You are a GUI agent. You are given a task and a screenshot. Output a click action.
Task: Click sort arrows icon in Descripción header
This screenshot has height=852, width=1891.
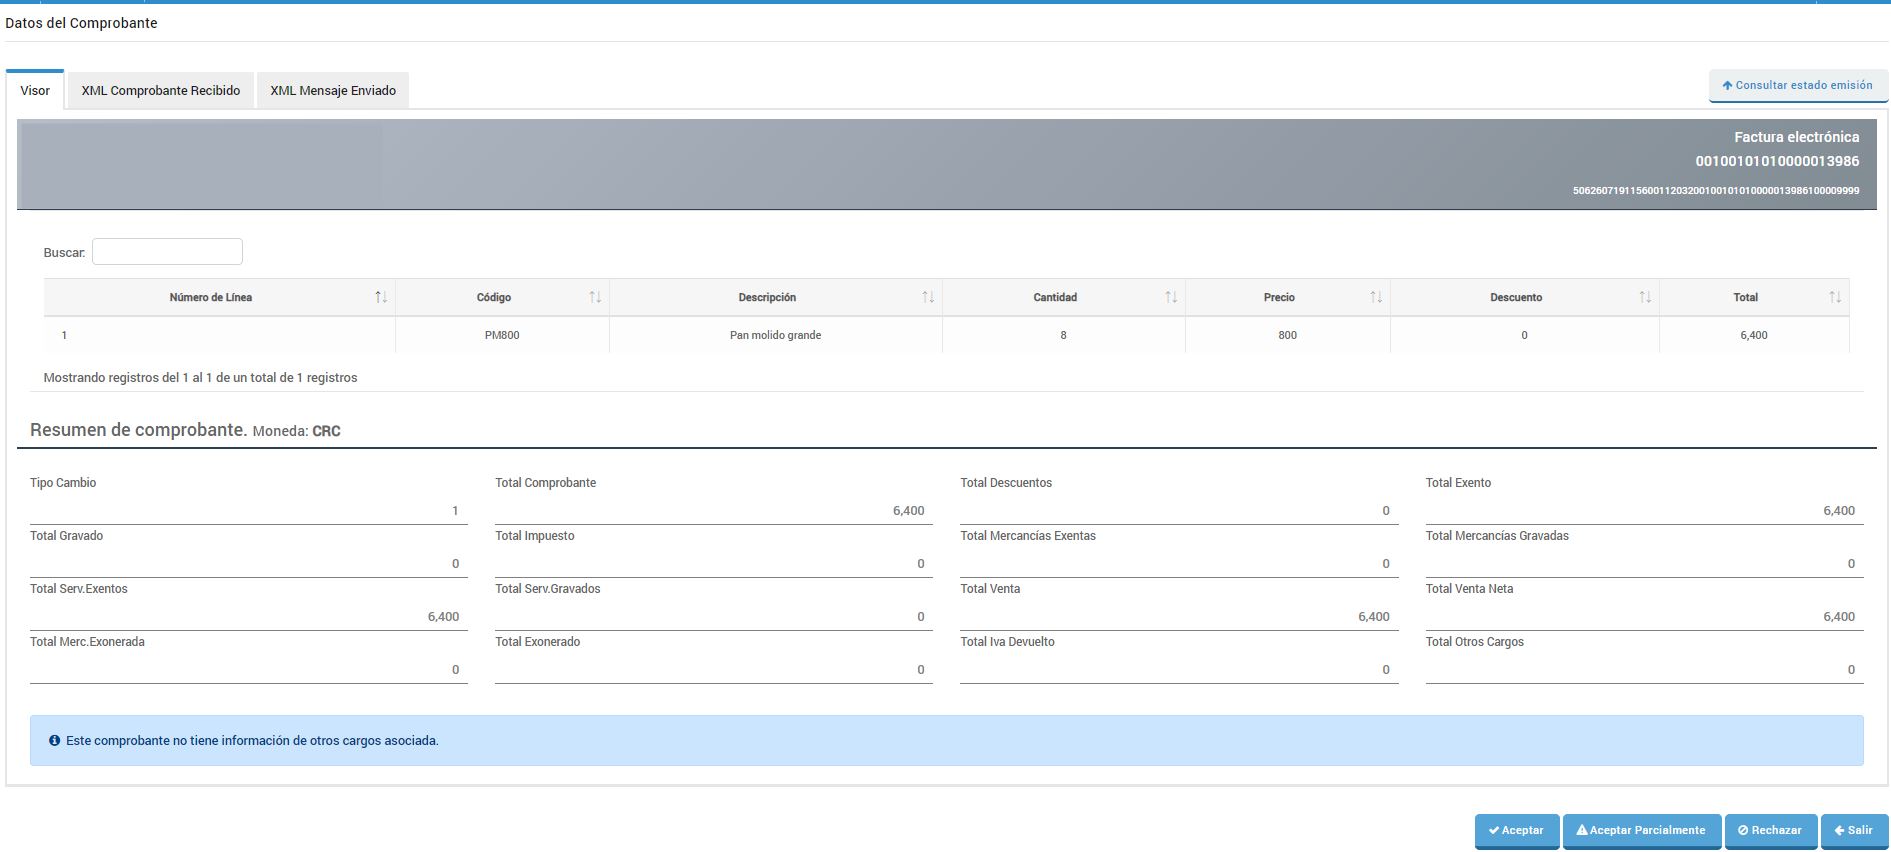(x=928, y=297)
